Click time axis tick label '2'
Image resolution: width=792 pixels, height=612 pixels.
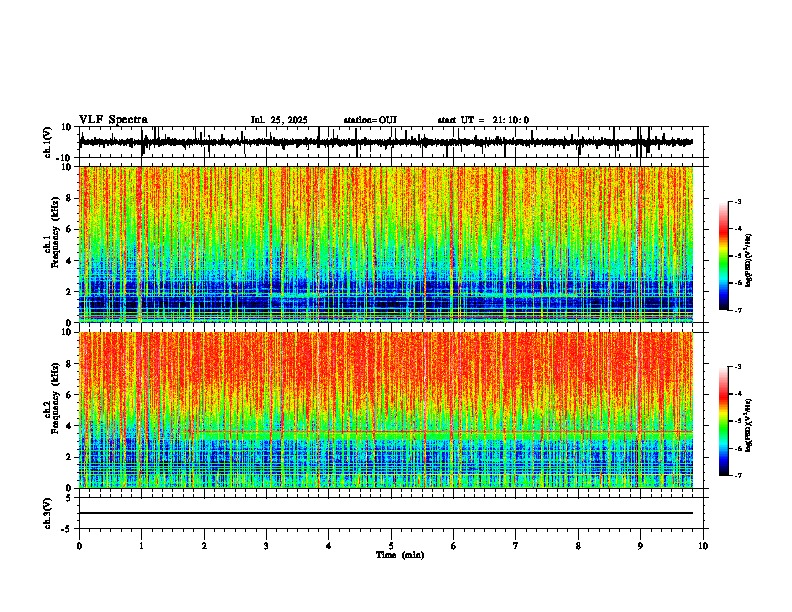click(204, 546)
